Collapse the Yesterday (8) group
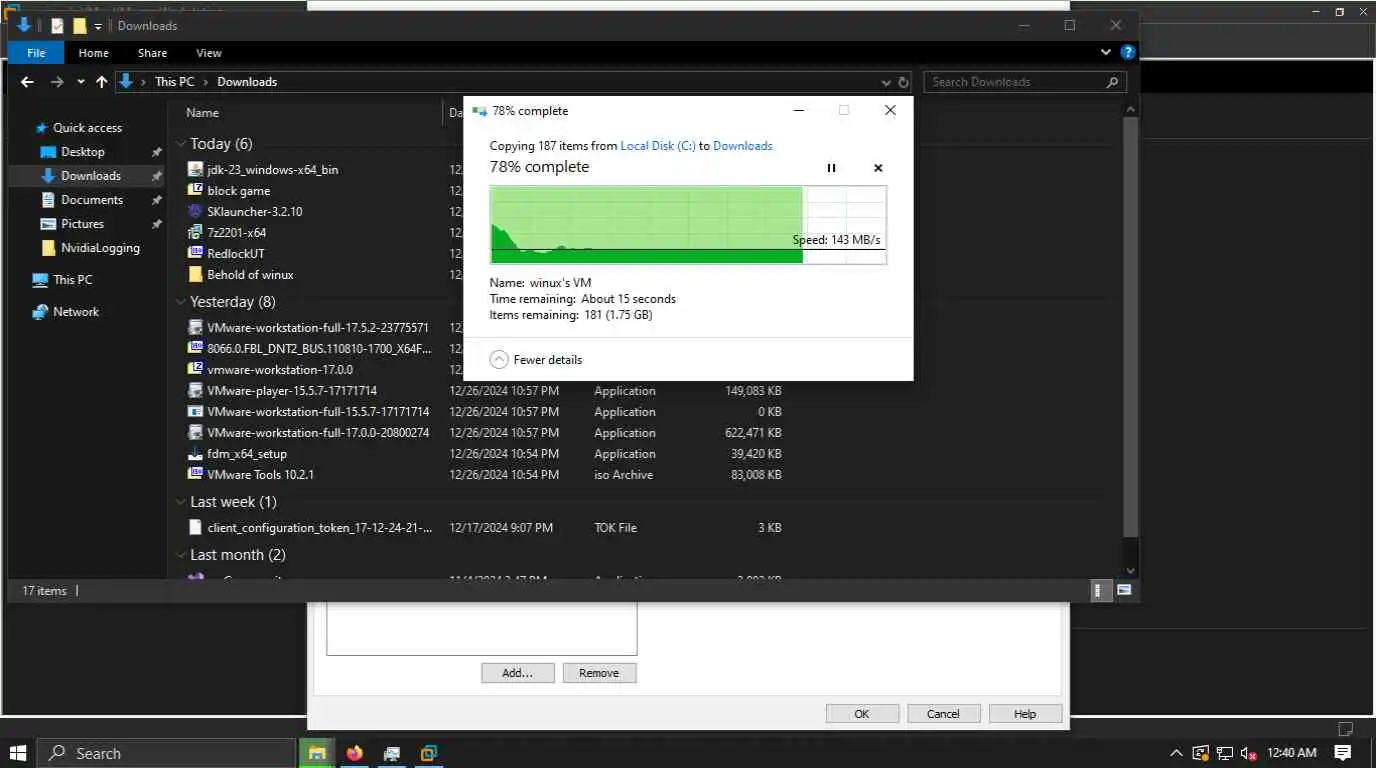The height and width of the screenshot is (768, 1376). click(181, 302)
